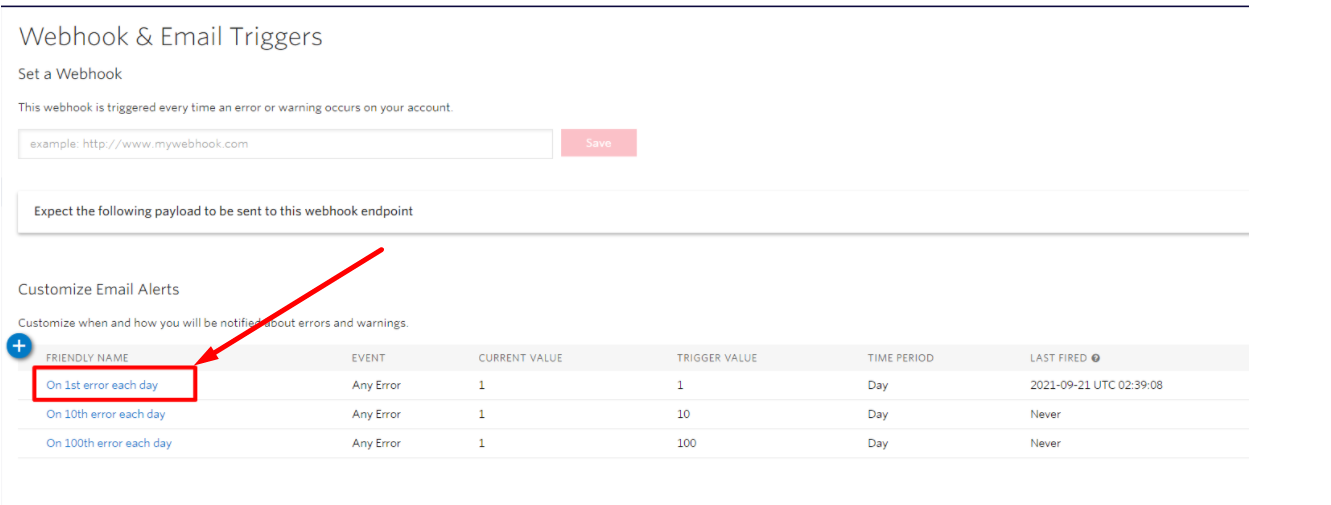Click the 'Webhook & Email Triggers' heading
Viewport: 1331px width, 505px height.
171,37
